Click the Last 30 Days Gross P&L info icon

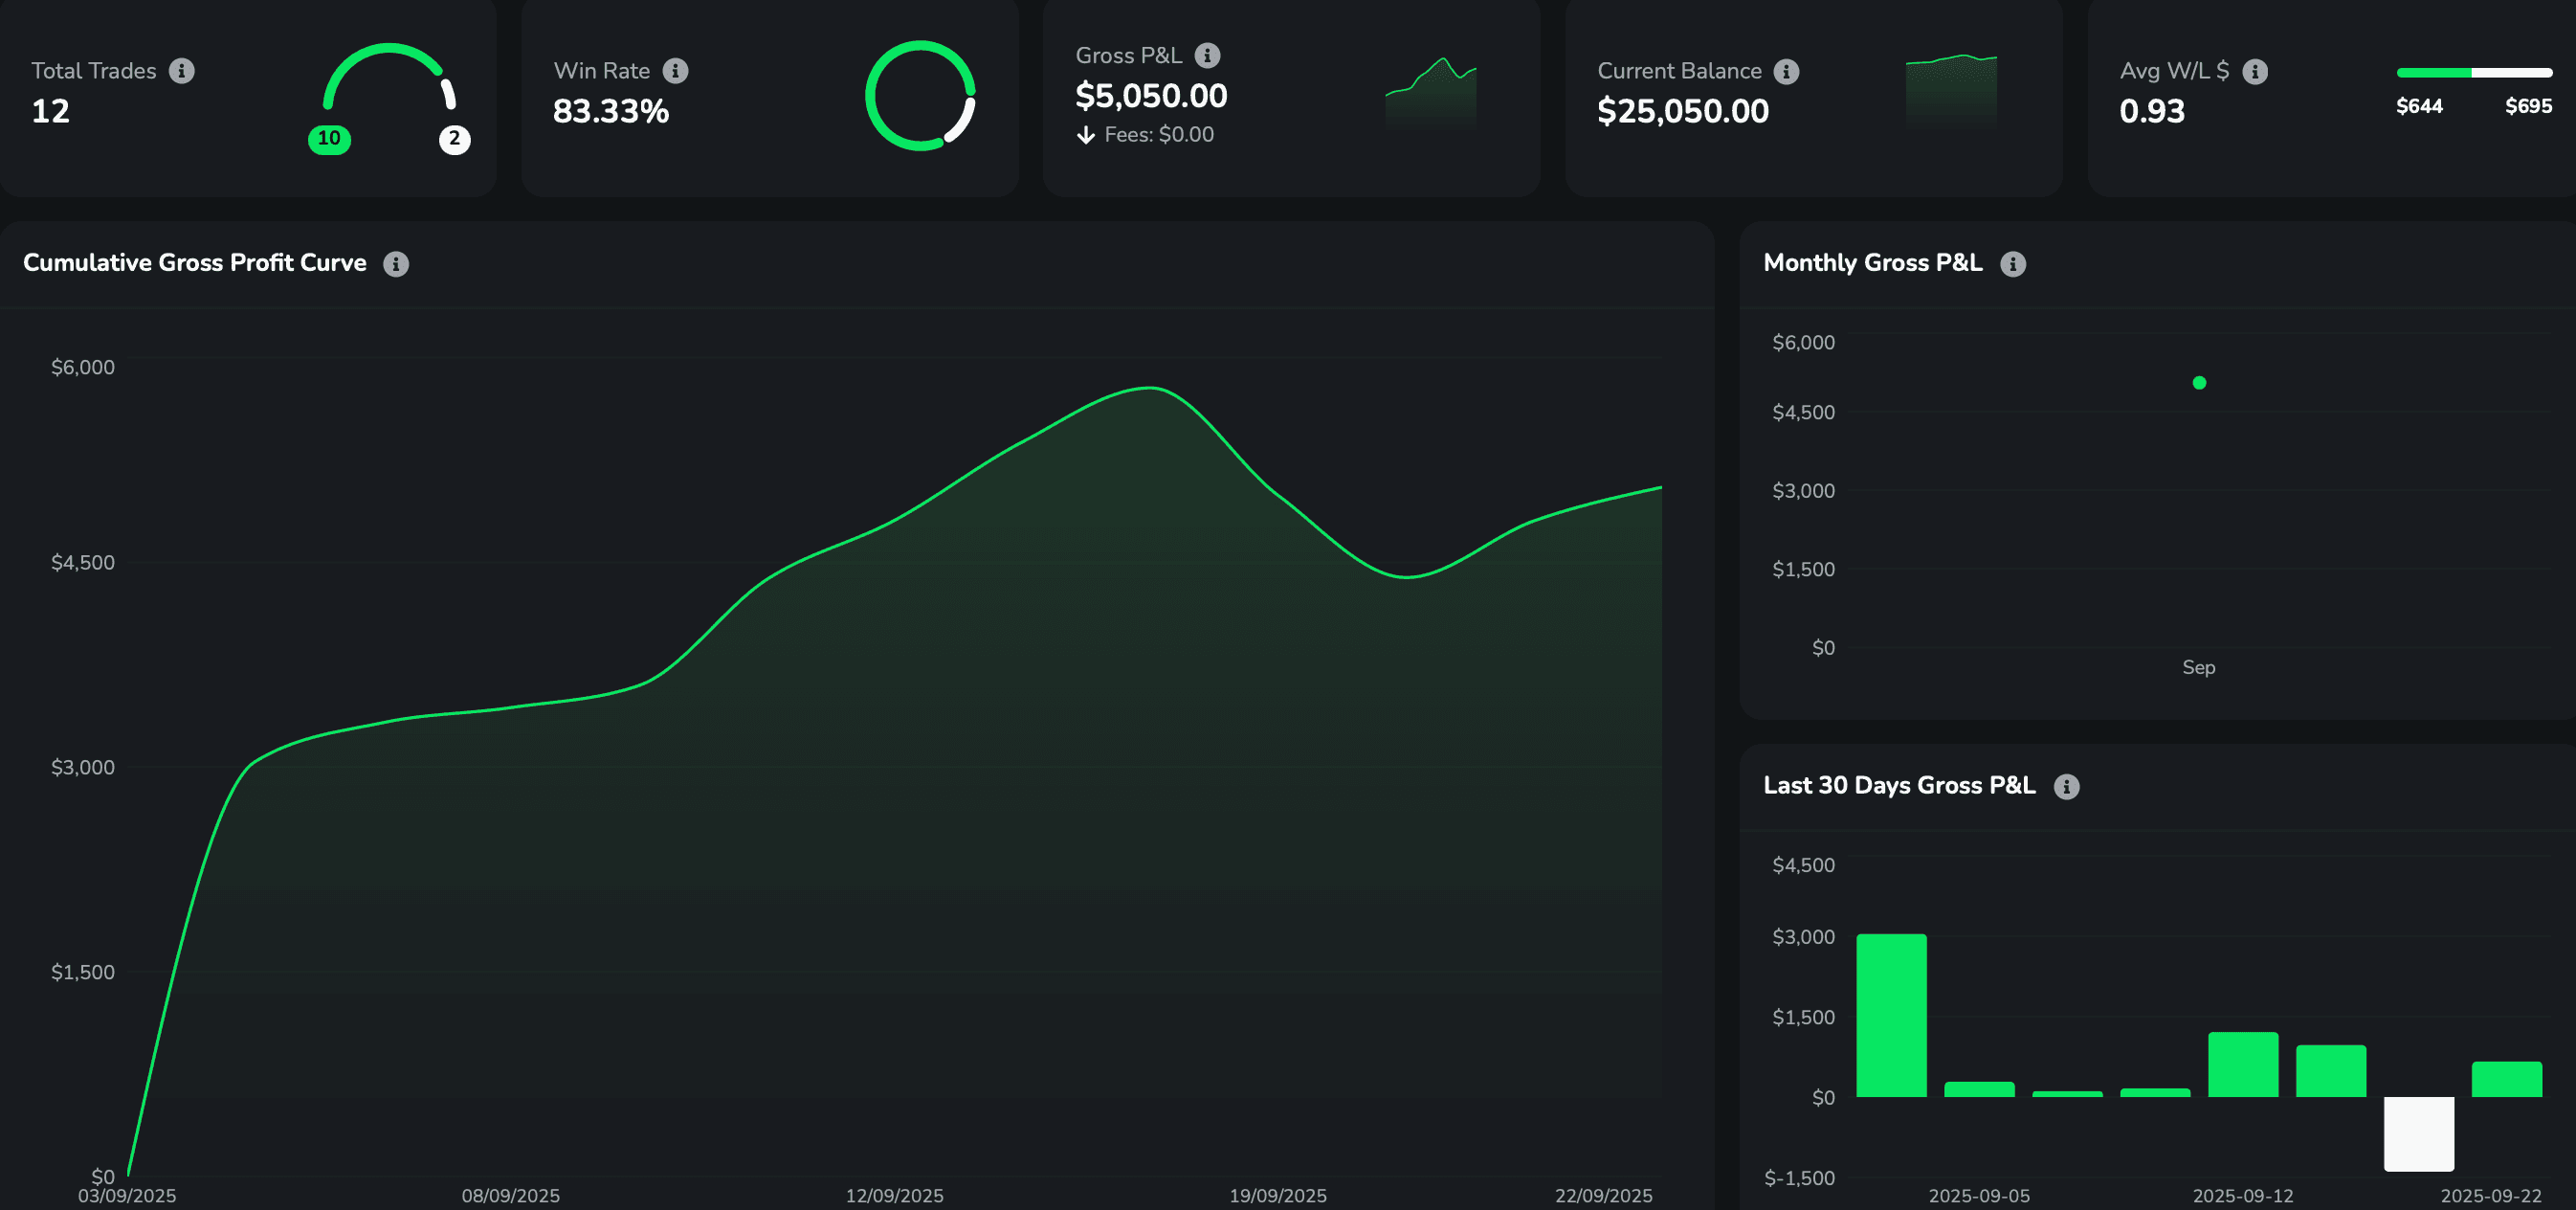2066,787
